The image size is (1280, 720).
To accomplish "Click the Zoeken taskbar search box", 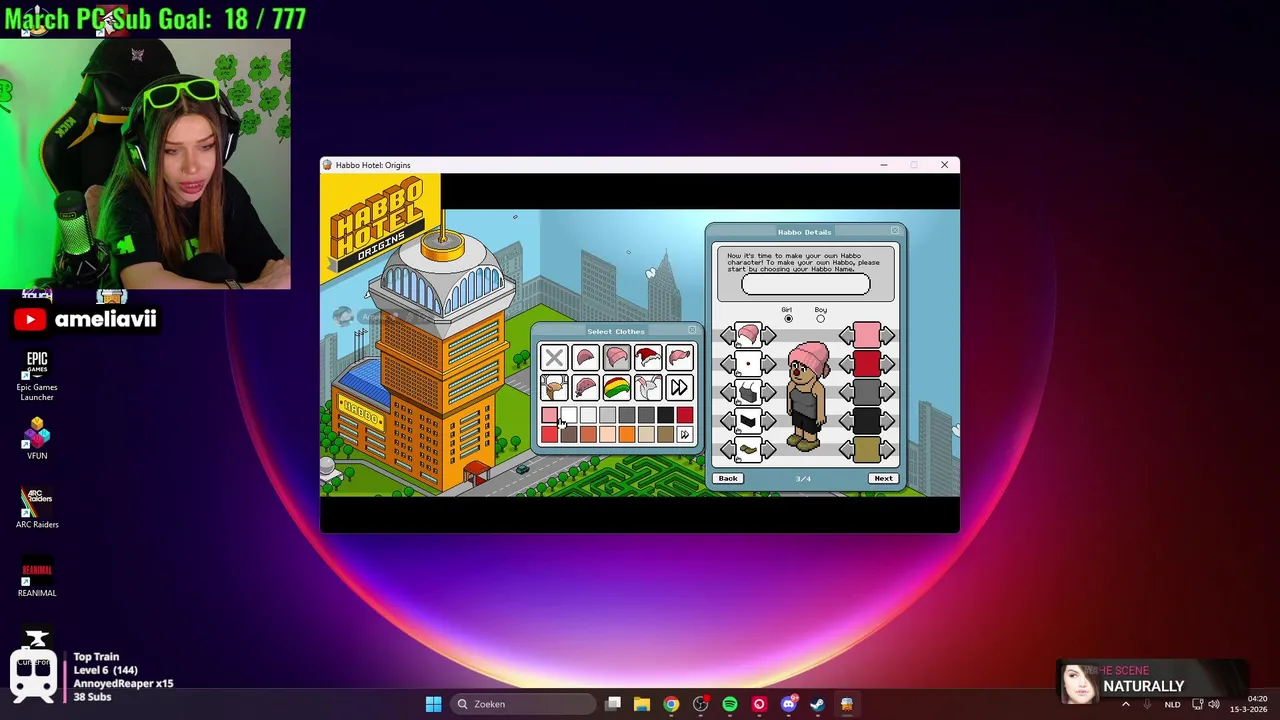I will [x=522, y=704].
